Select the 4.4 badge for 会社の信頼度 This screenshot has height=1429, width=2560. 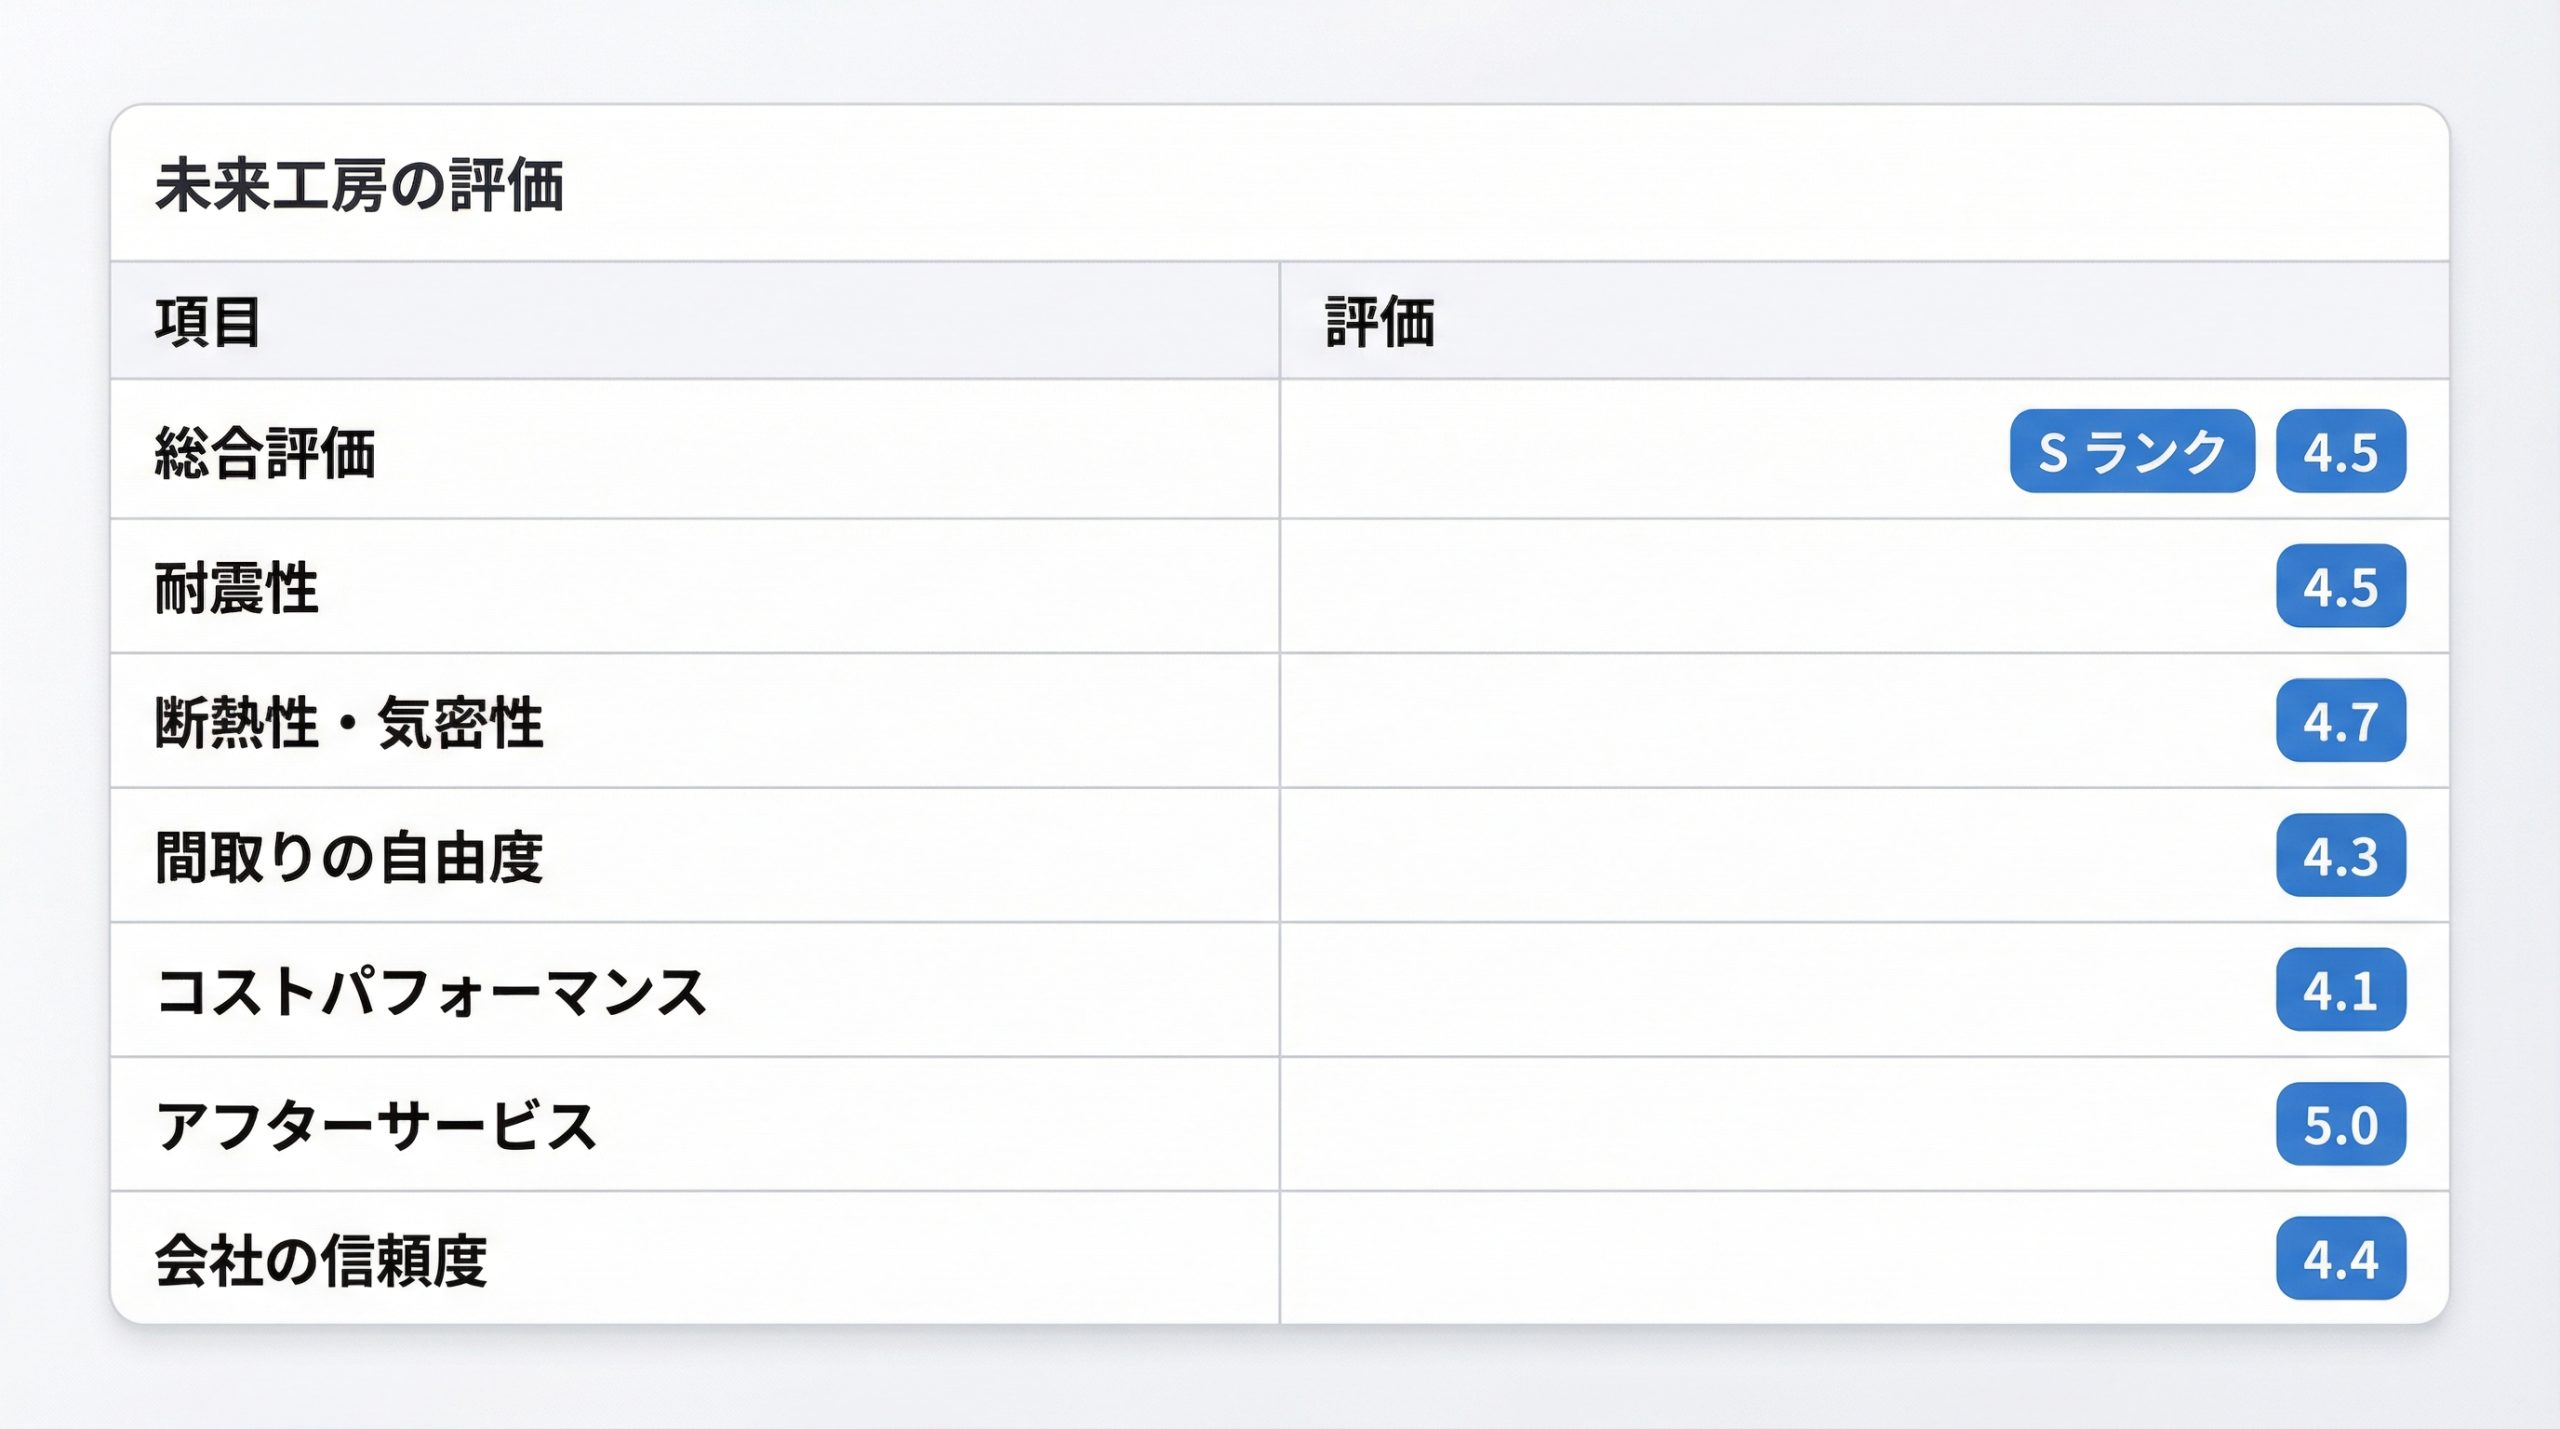pyautogui.click(x=2341, y=1259)
